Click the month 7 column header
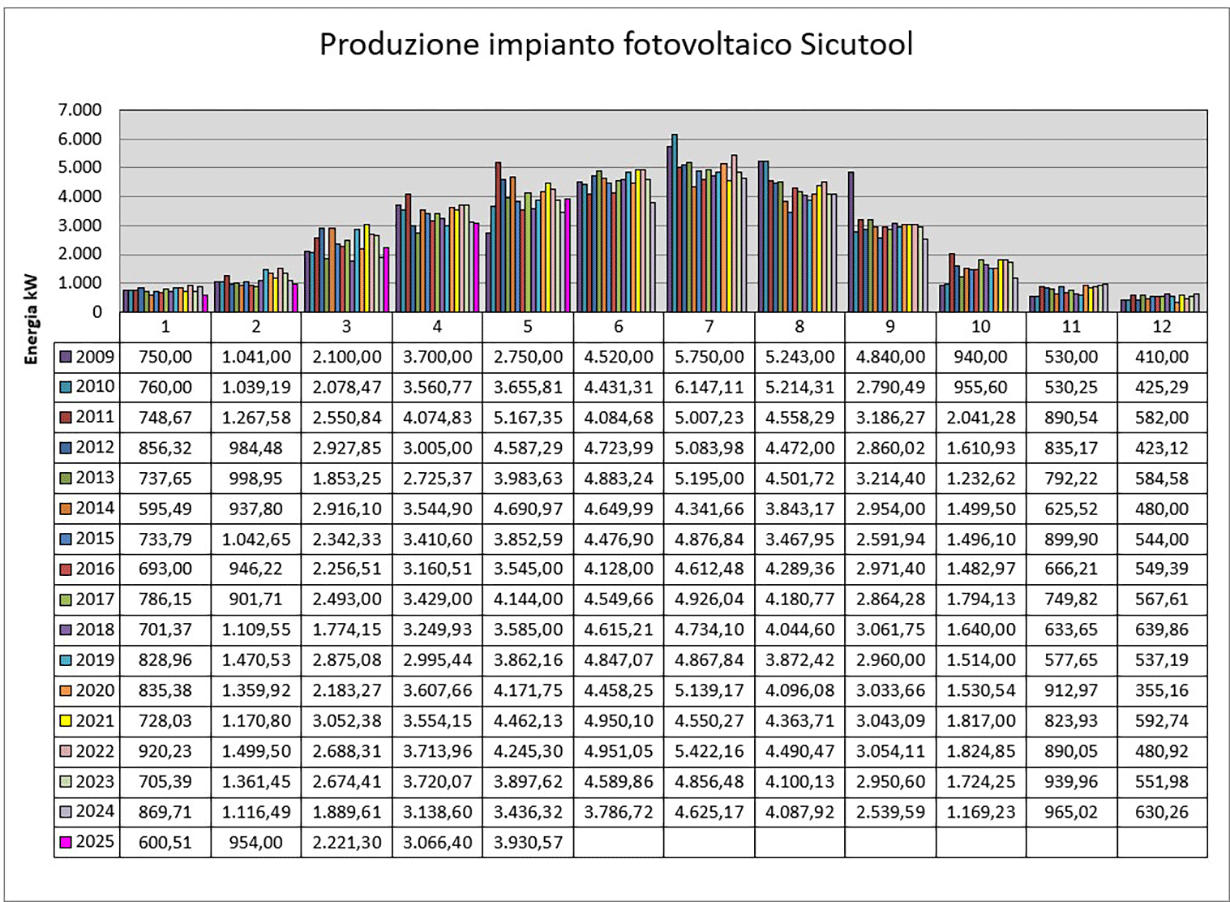This screenshot has width=1230, height=902. pos(709,326)
